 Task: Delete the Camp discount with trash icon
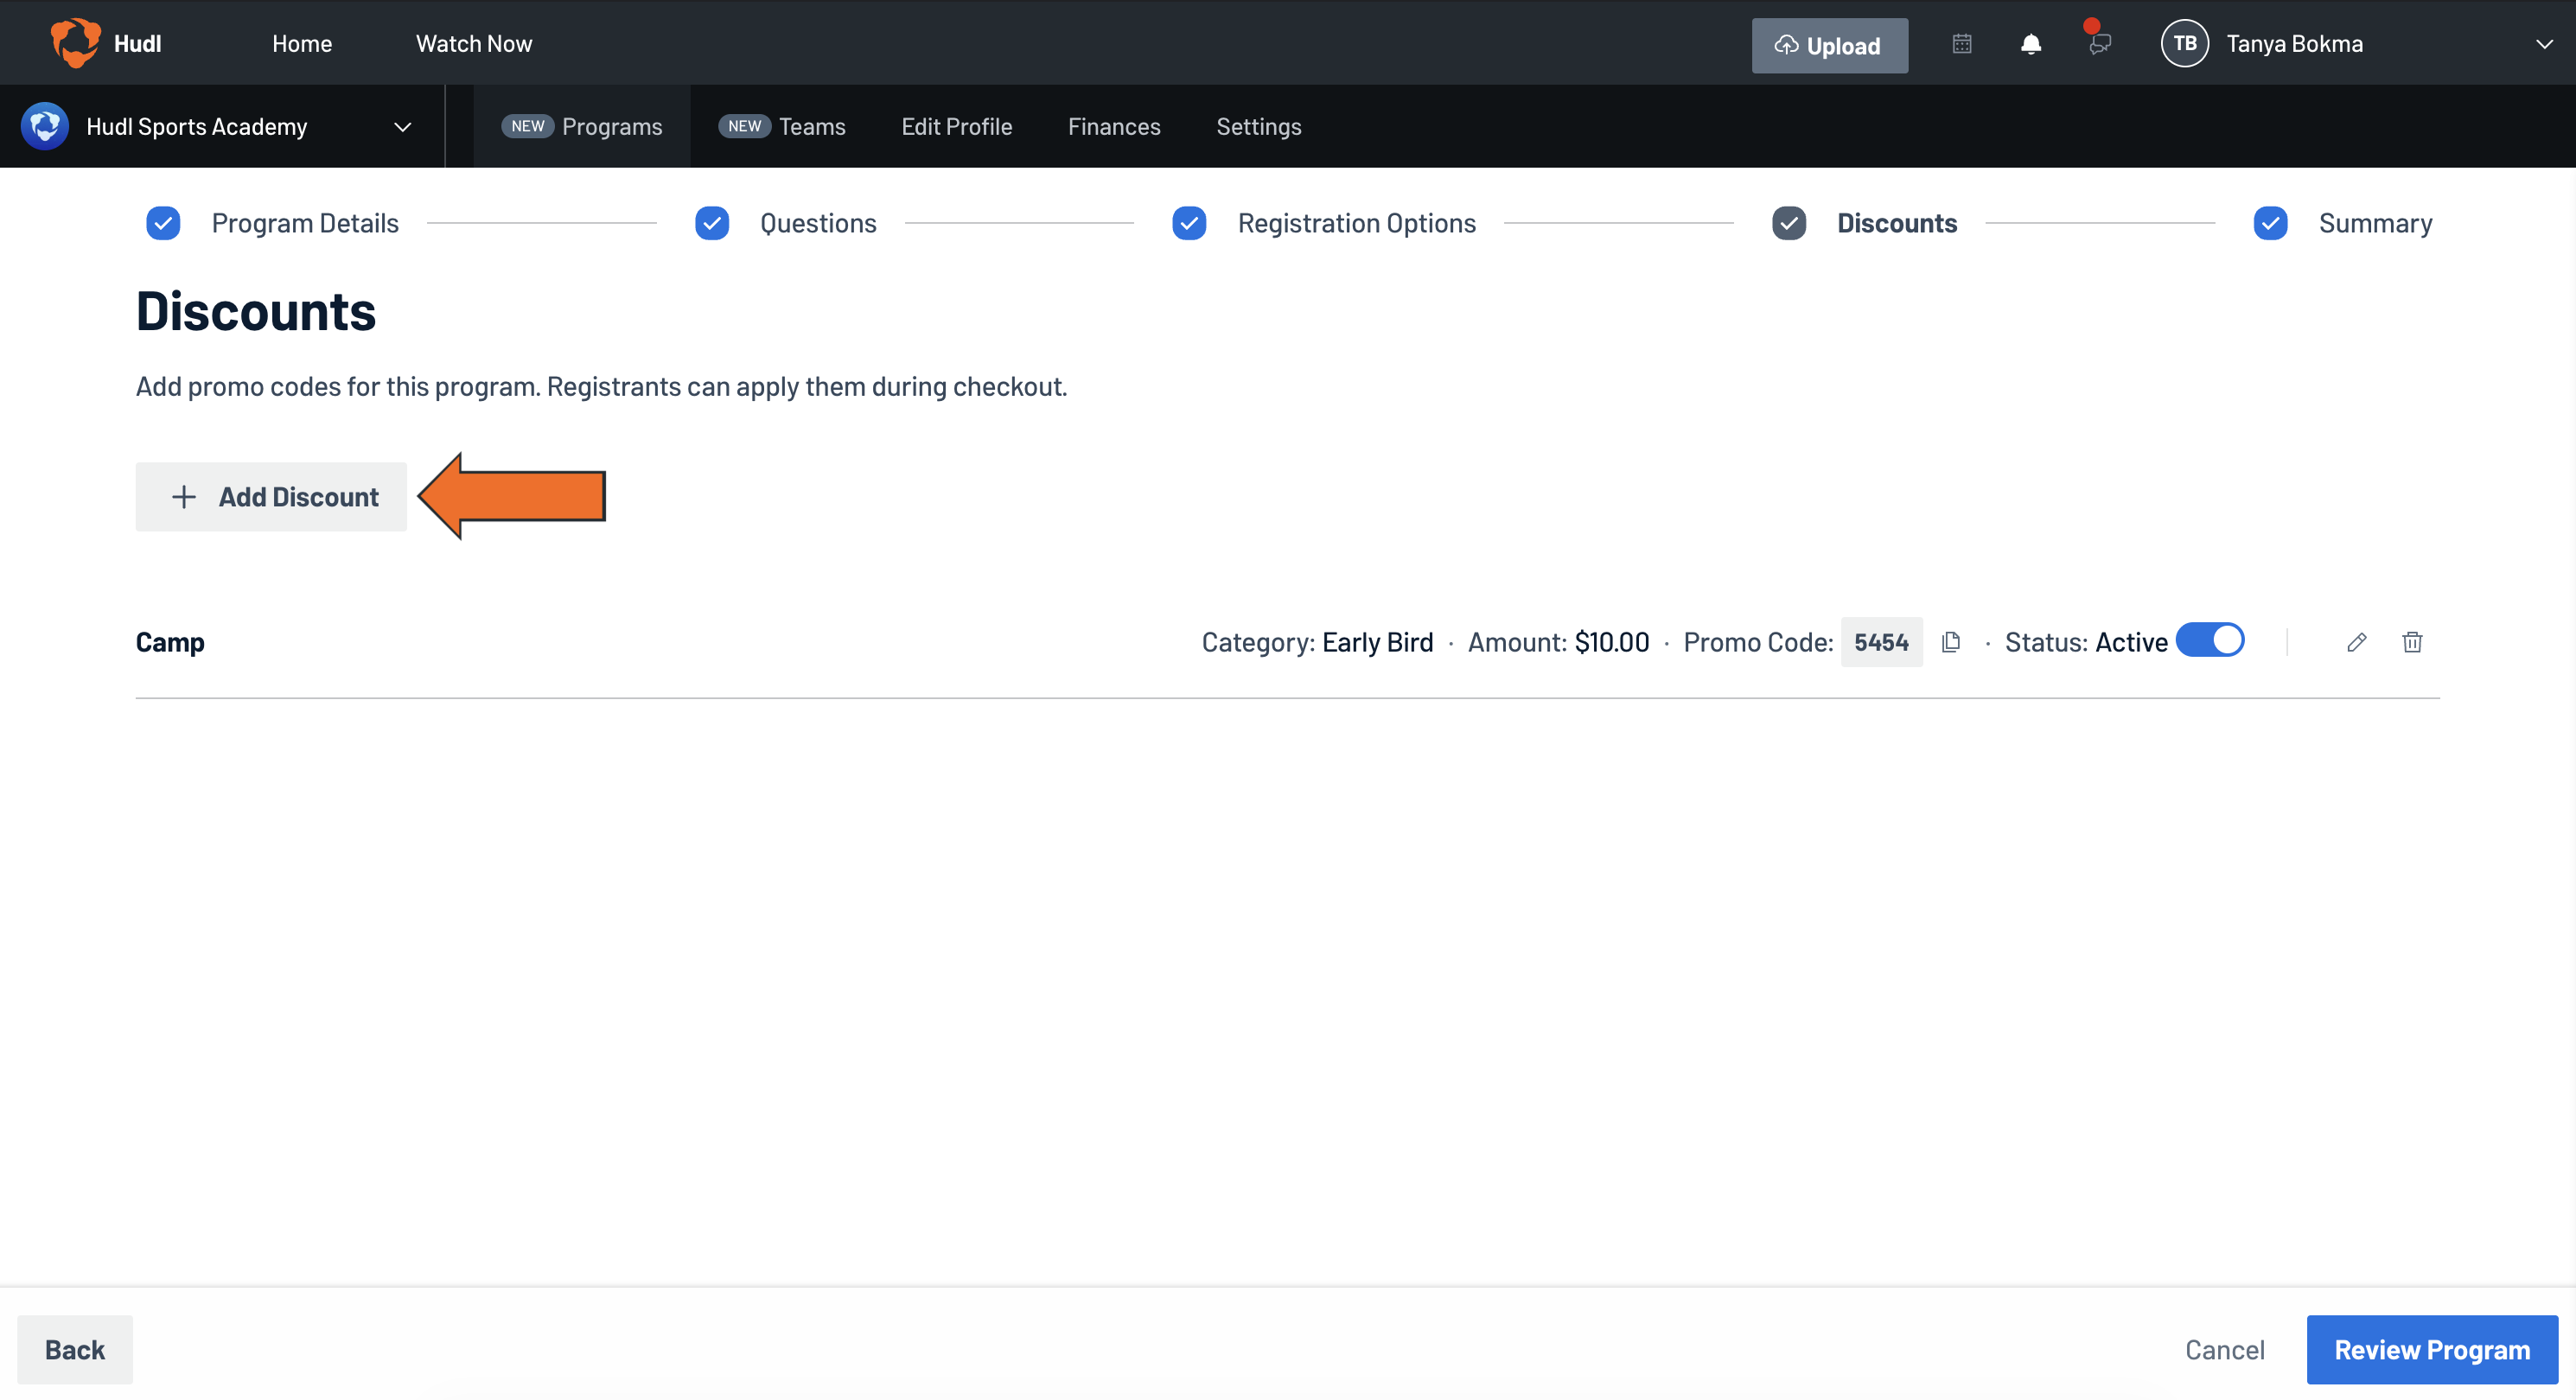[2412, 642]
